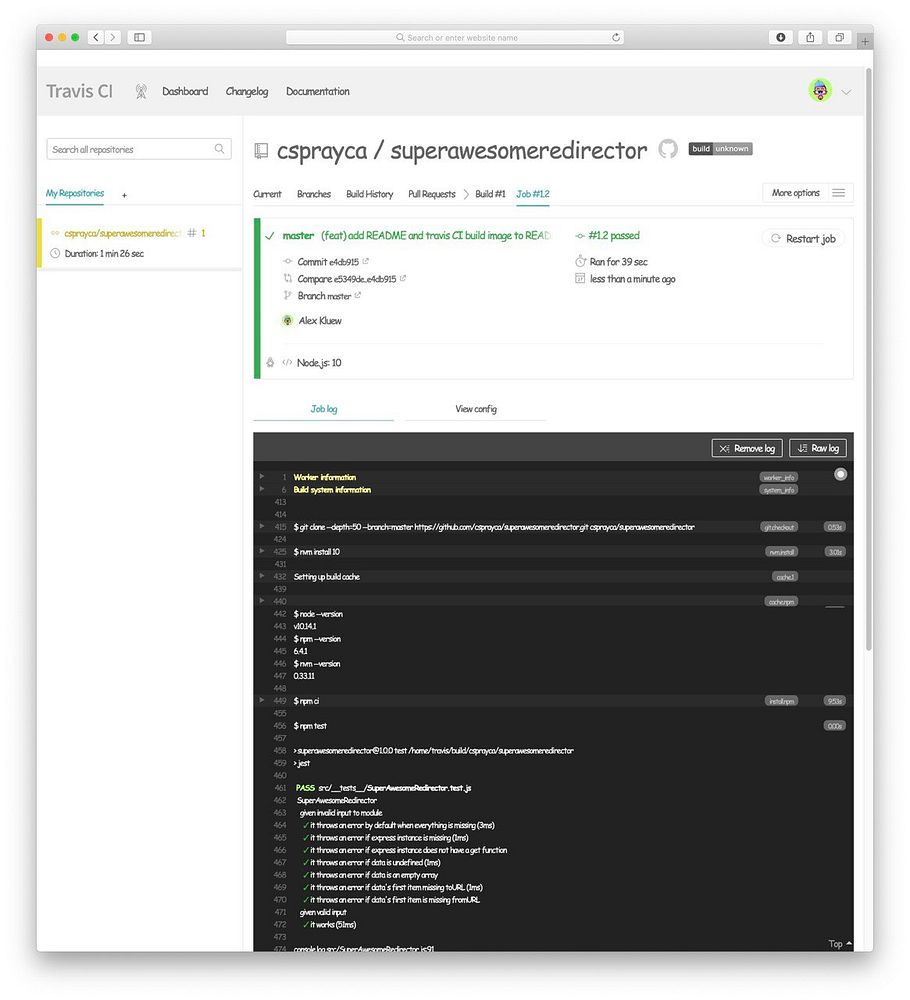This screenshot has height=1000, width=910.
Task: Open the GitHub octocat repo icon
Action: (x=668, y=149)
